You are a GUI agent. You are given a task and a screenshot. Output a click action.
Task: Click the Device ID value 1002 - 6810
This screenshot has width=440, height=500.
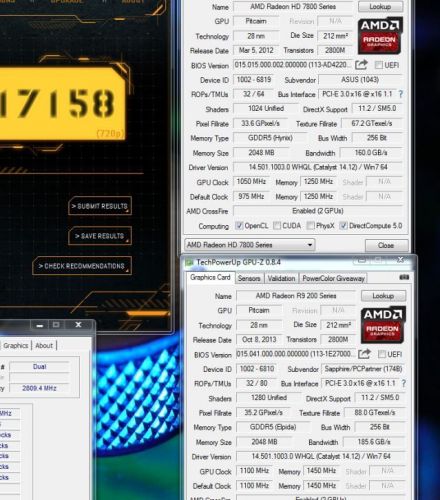pyautogui.click(x=257, y=369)
